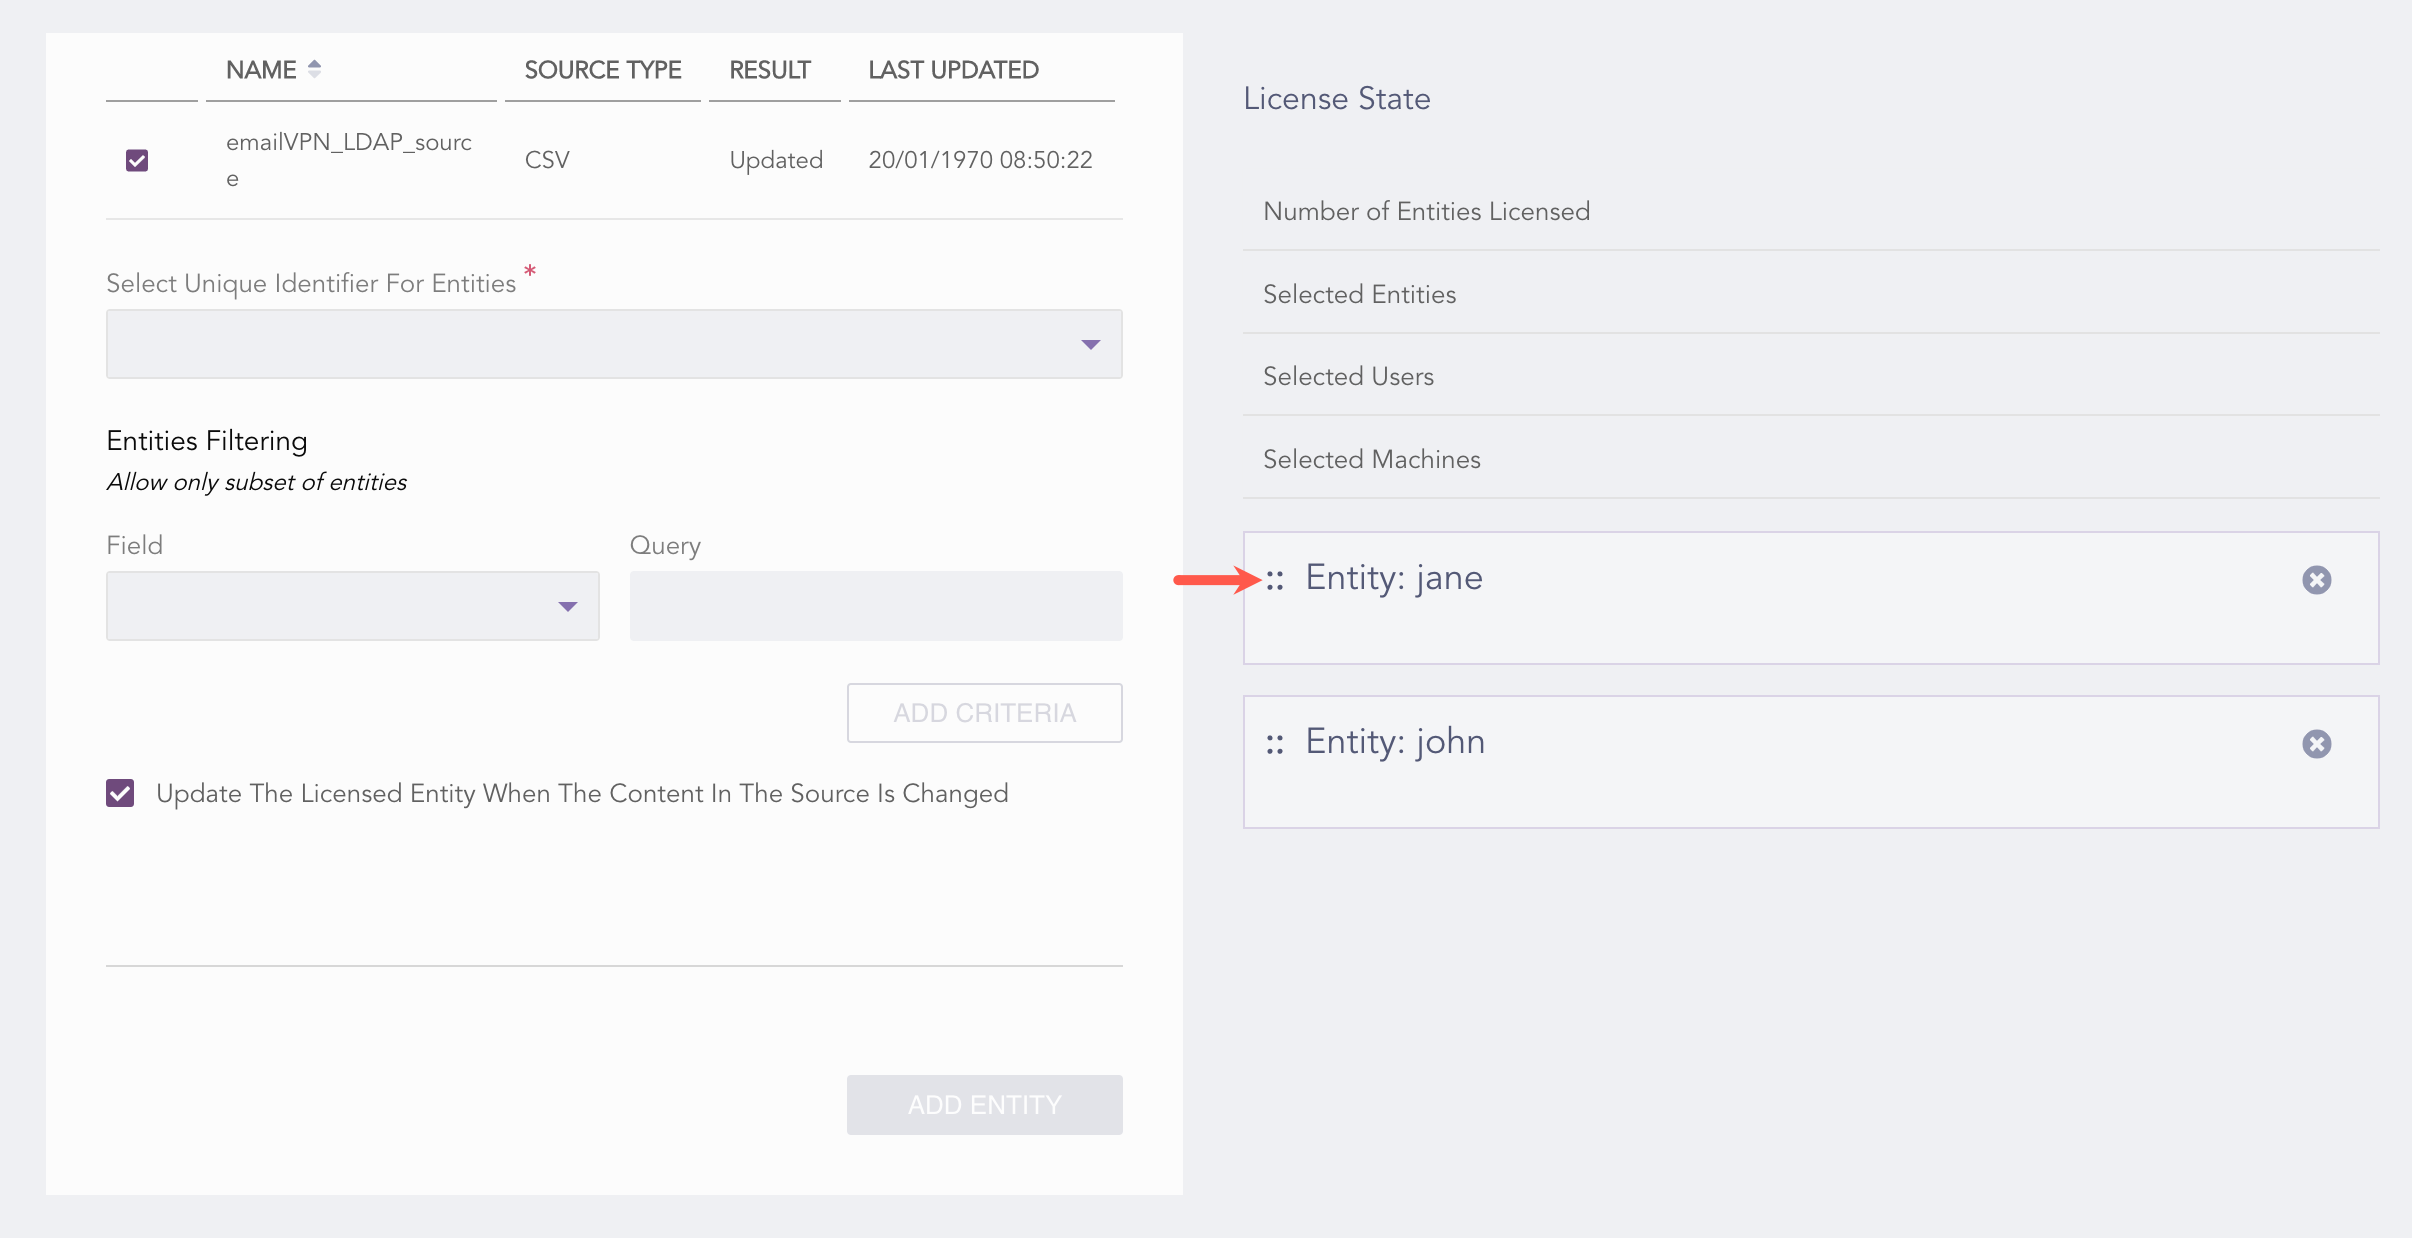Click the Unique Identifier dropdown arrow

click(1090, 344)
